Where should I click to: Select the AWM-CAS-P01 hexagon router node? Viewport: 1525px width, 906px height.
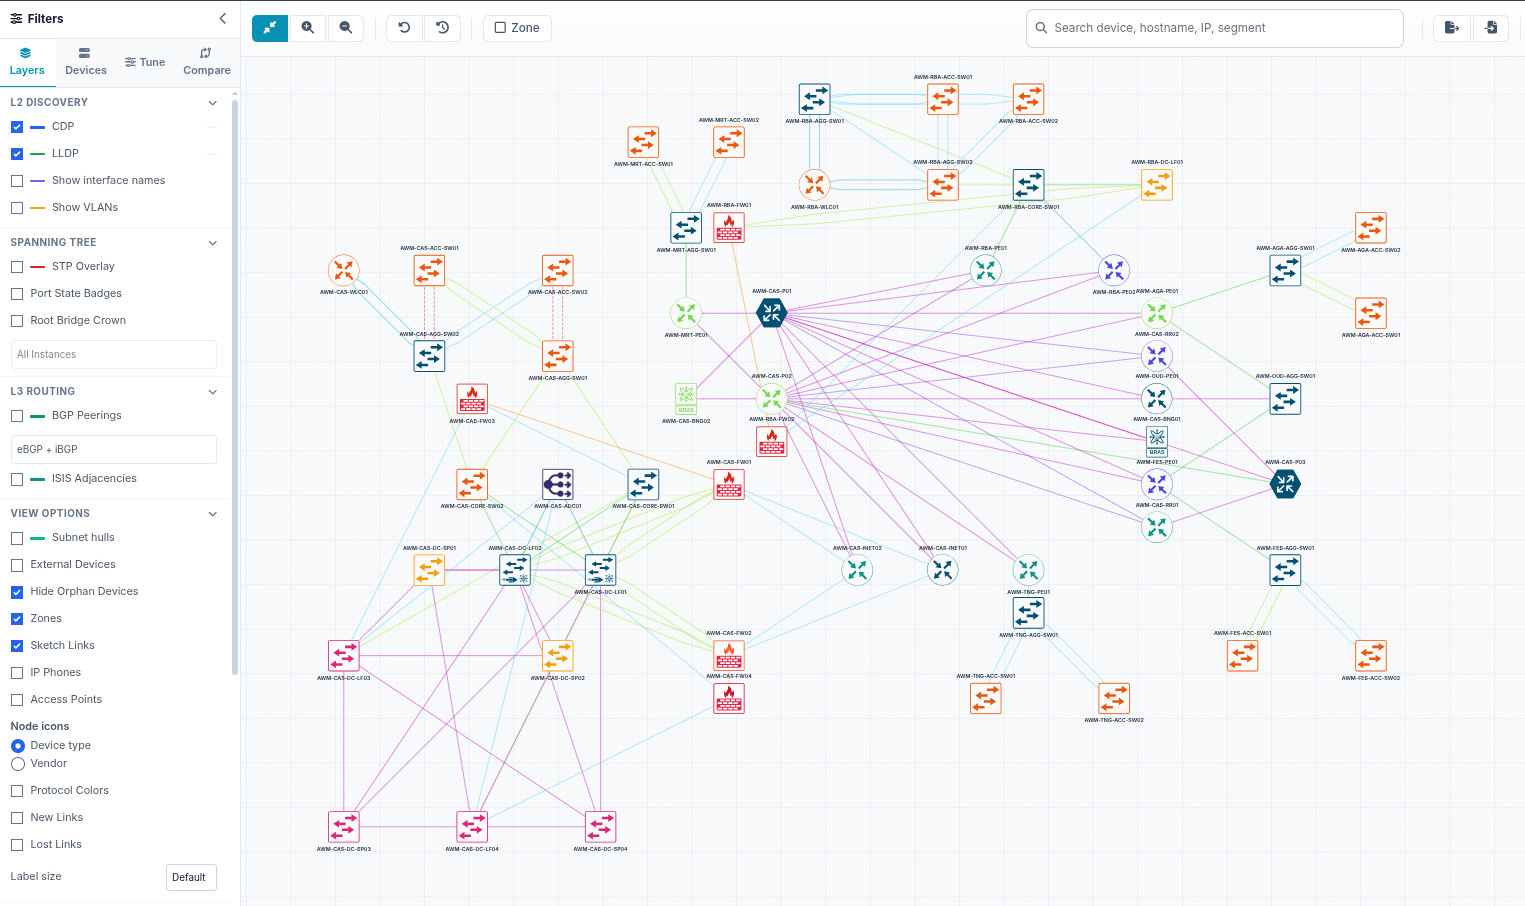[x=771, y=313]
